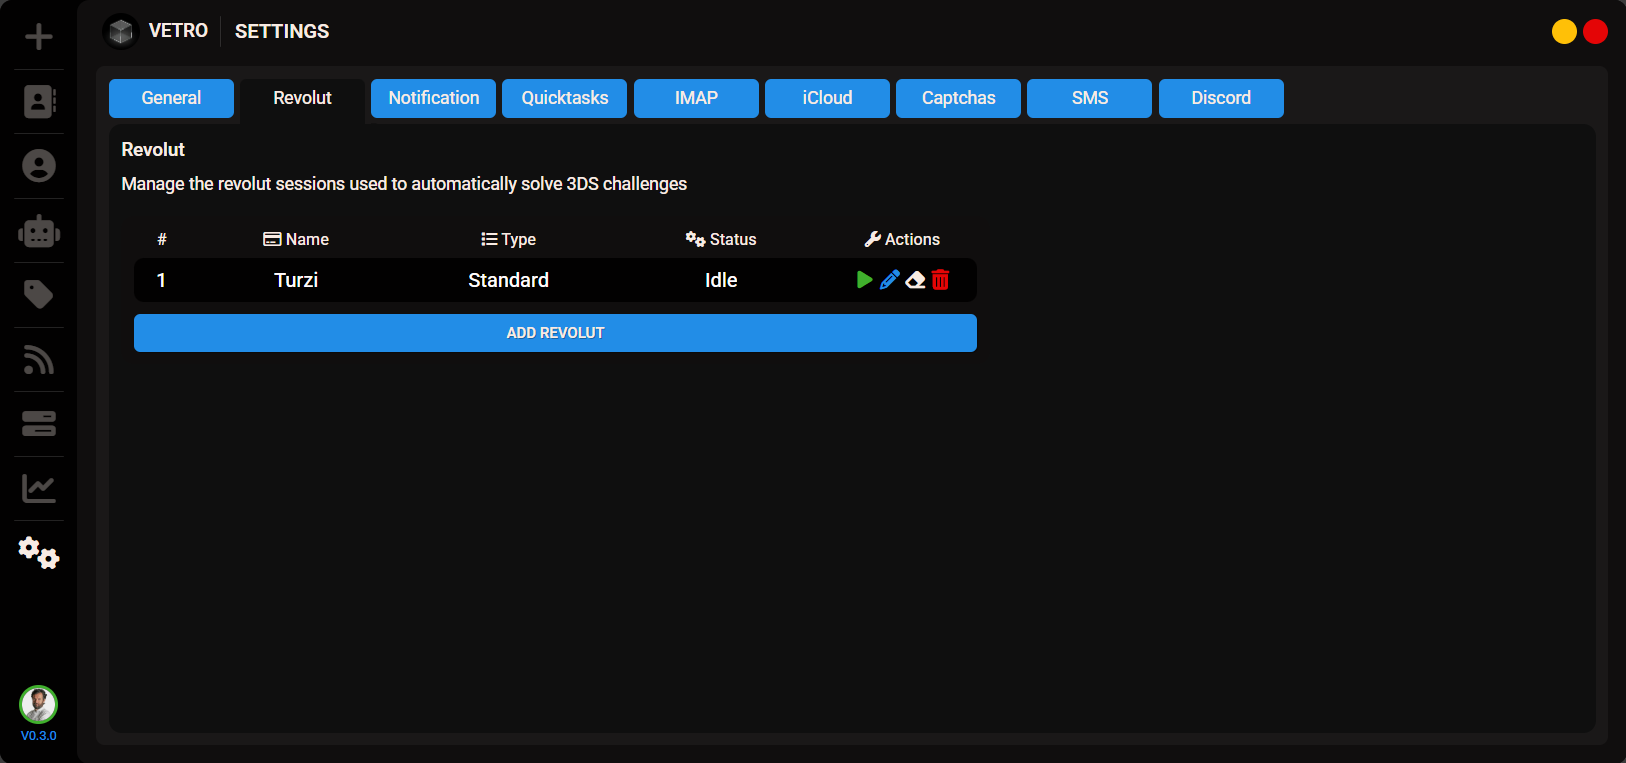Edit the Turzi session with pencil icon
This screenshot has width=1626, height=763.
pyautogui.click(x=890, y=280)
